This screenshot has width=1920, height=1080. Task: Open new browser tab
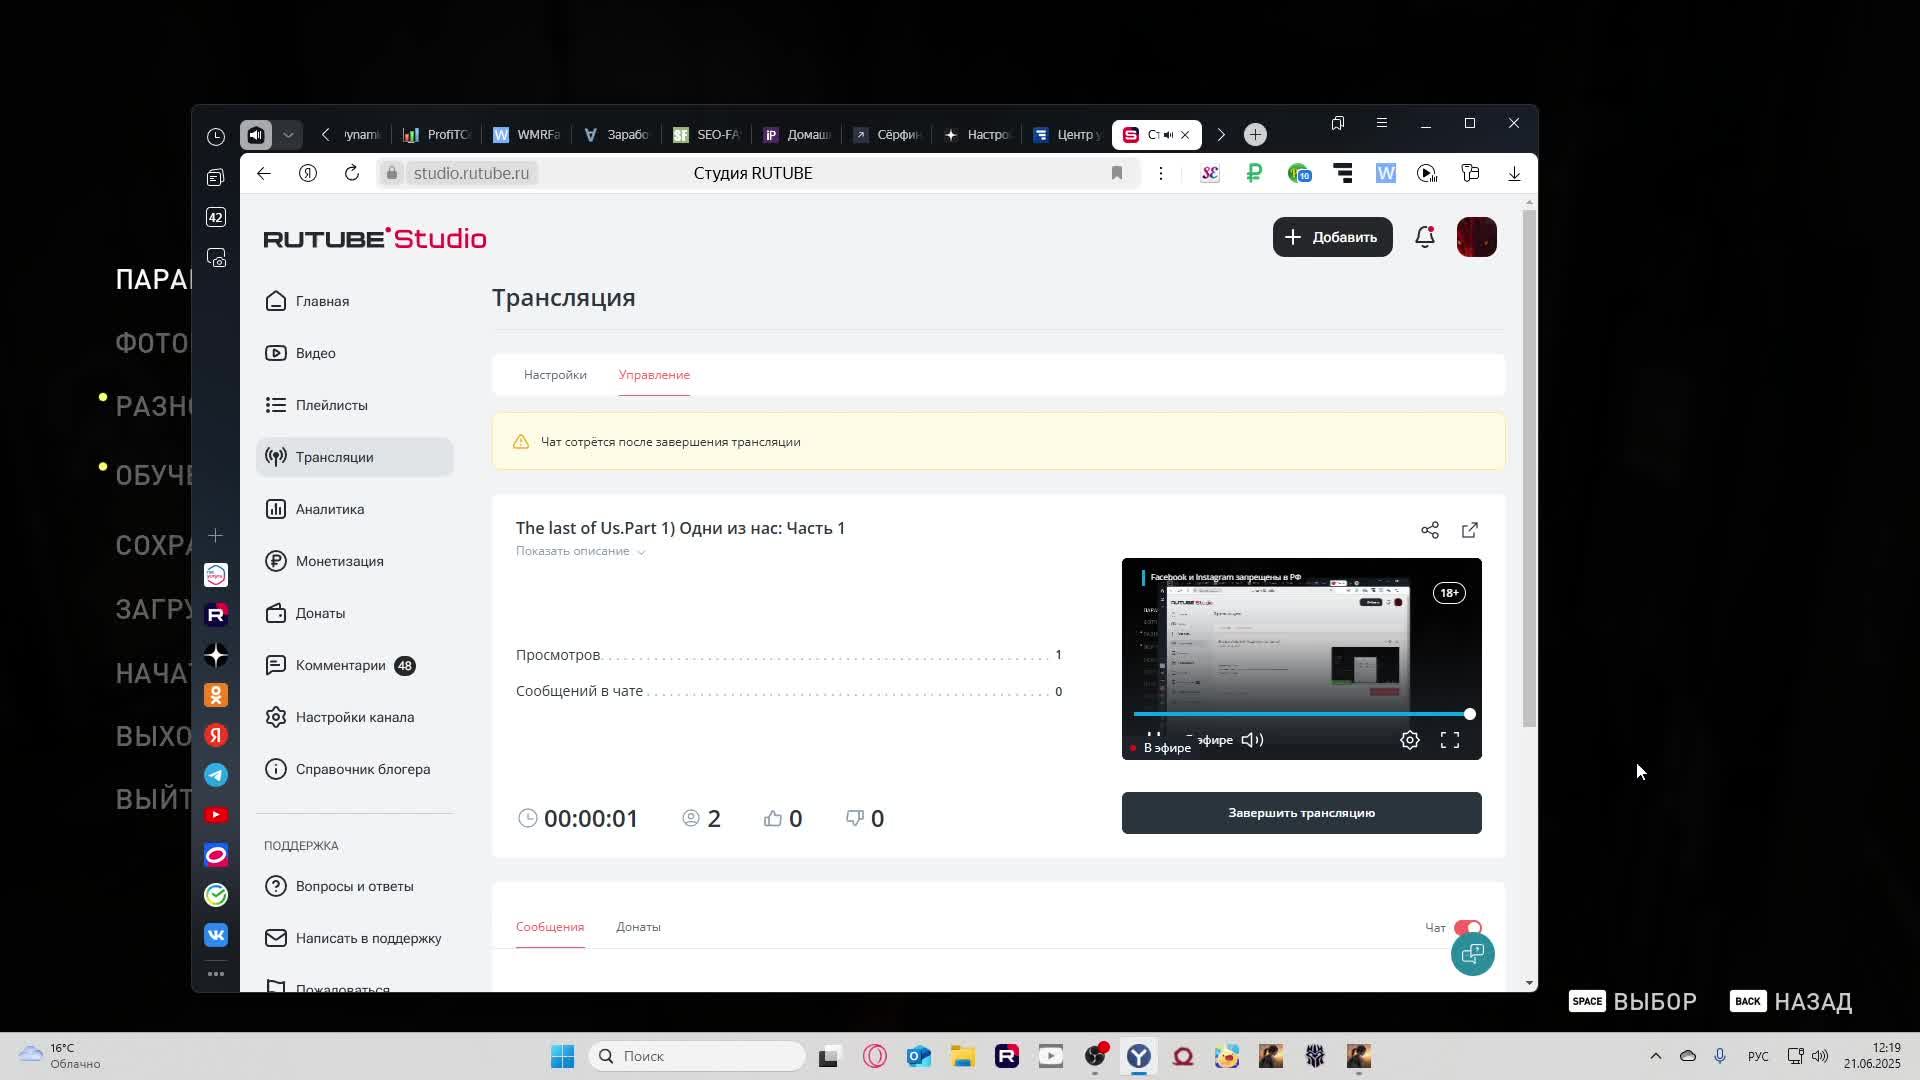pyautogui.click(x=1255, y=135)
